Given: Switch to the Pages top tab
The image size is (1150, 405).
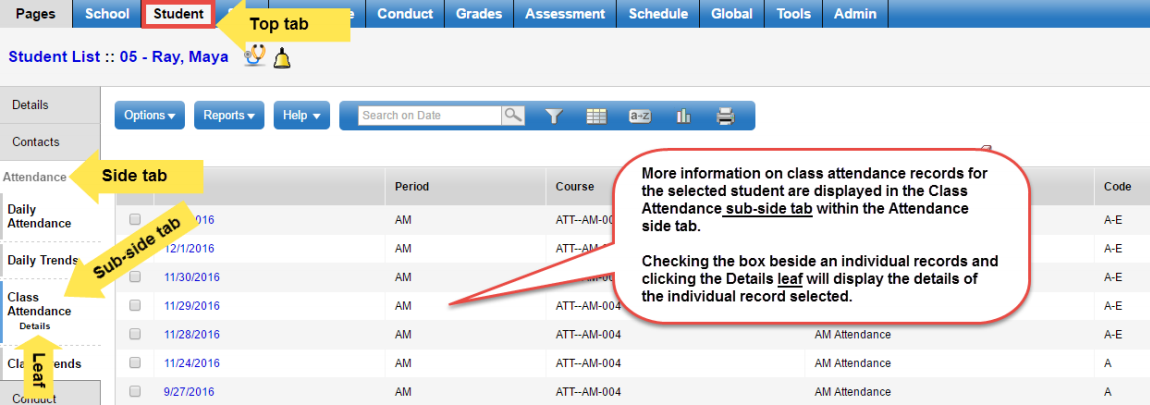Looking at the screenshot, I should point(36,14).
